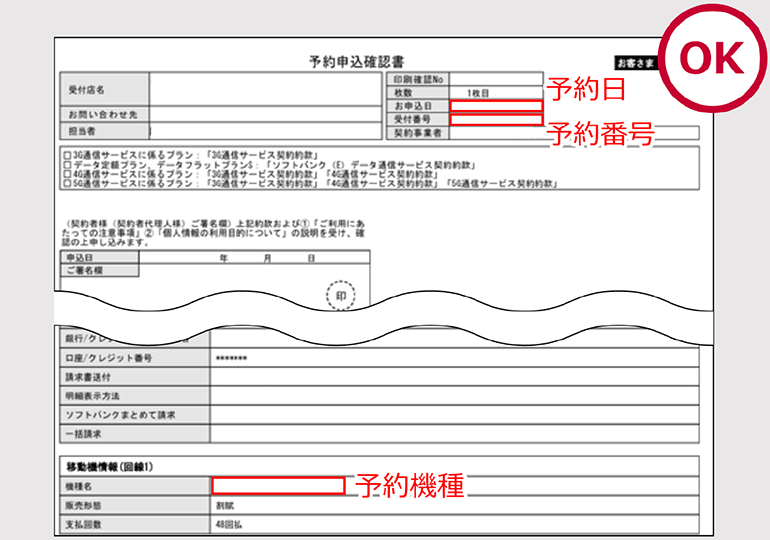Click the お客さま black badge
The width and height of the screenshot is (770, 540).
(x=636, y=63)
